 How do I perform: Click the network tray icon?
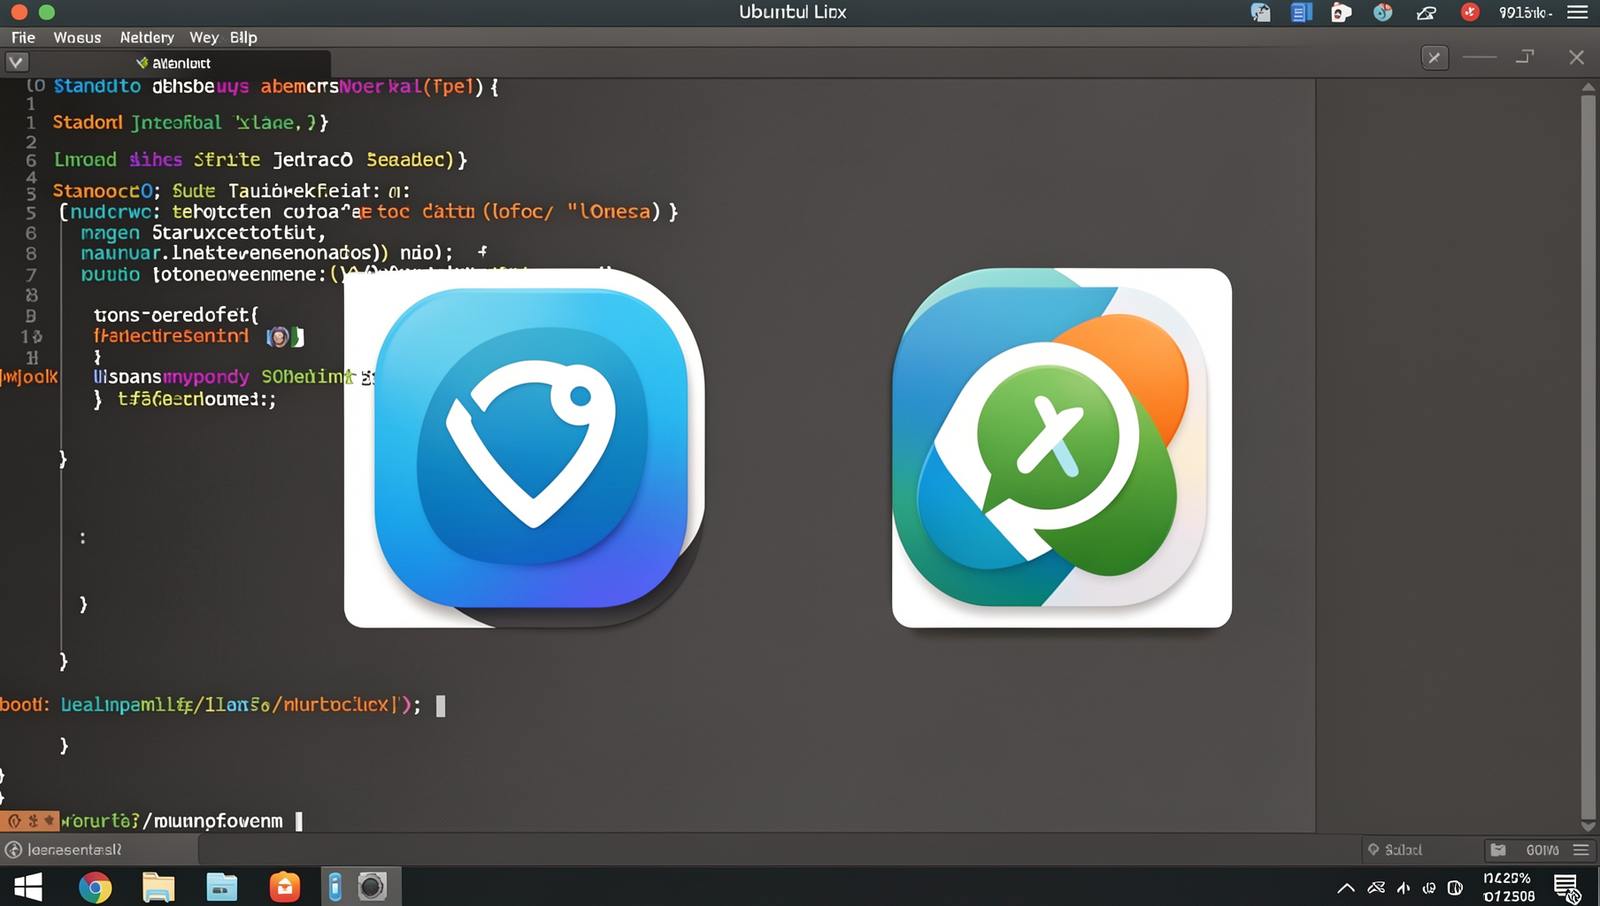pos(1404,888)
